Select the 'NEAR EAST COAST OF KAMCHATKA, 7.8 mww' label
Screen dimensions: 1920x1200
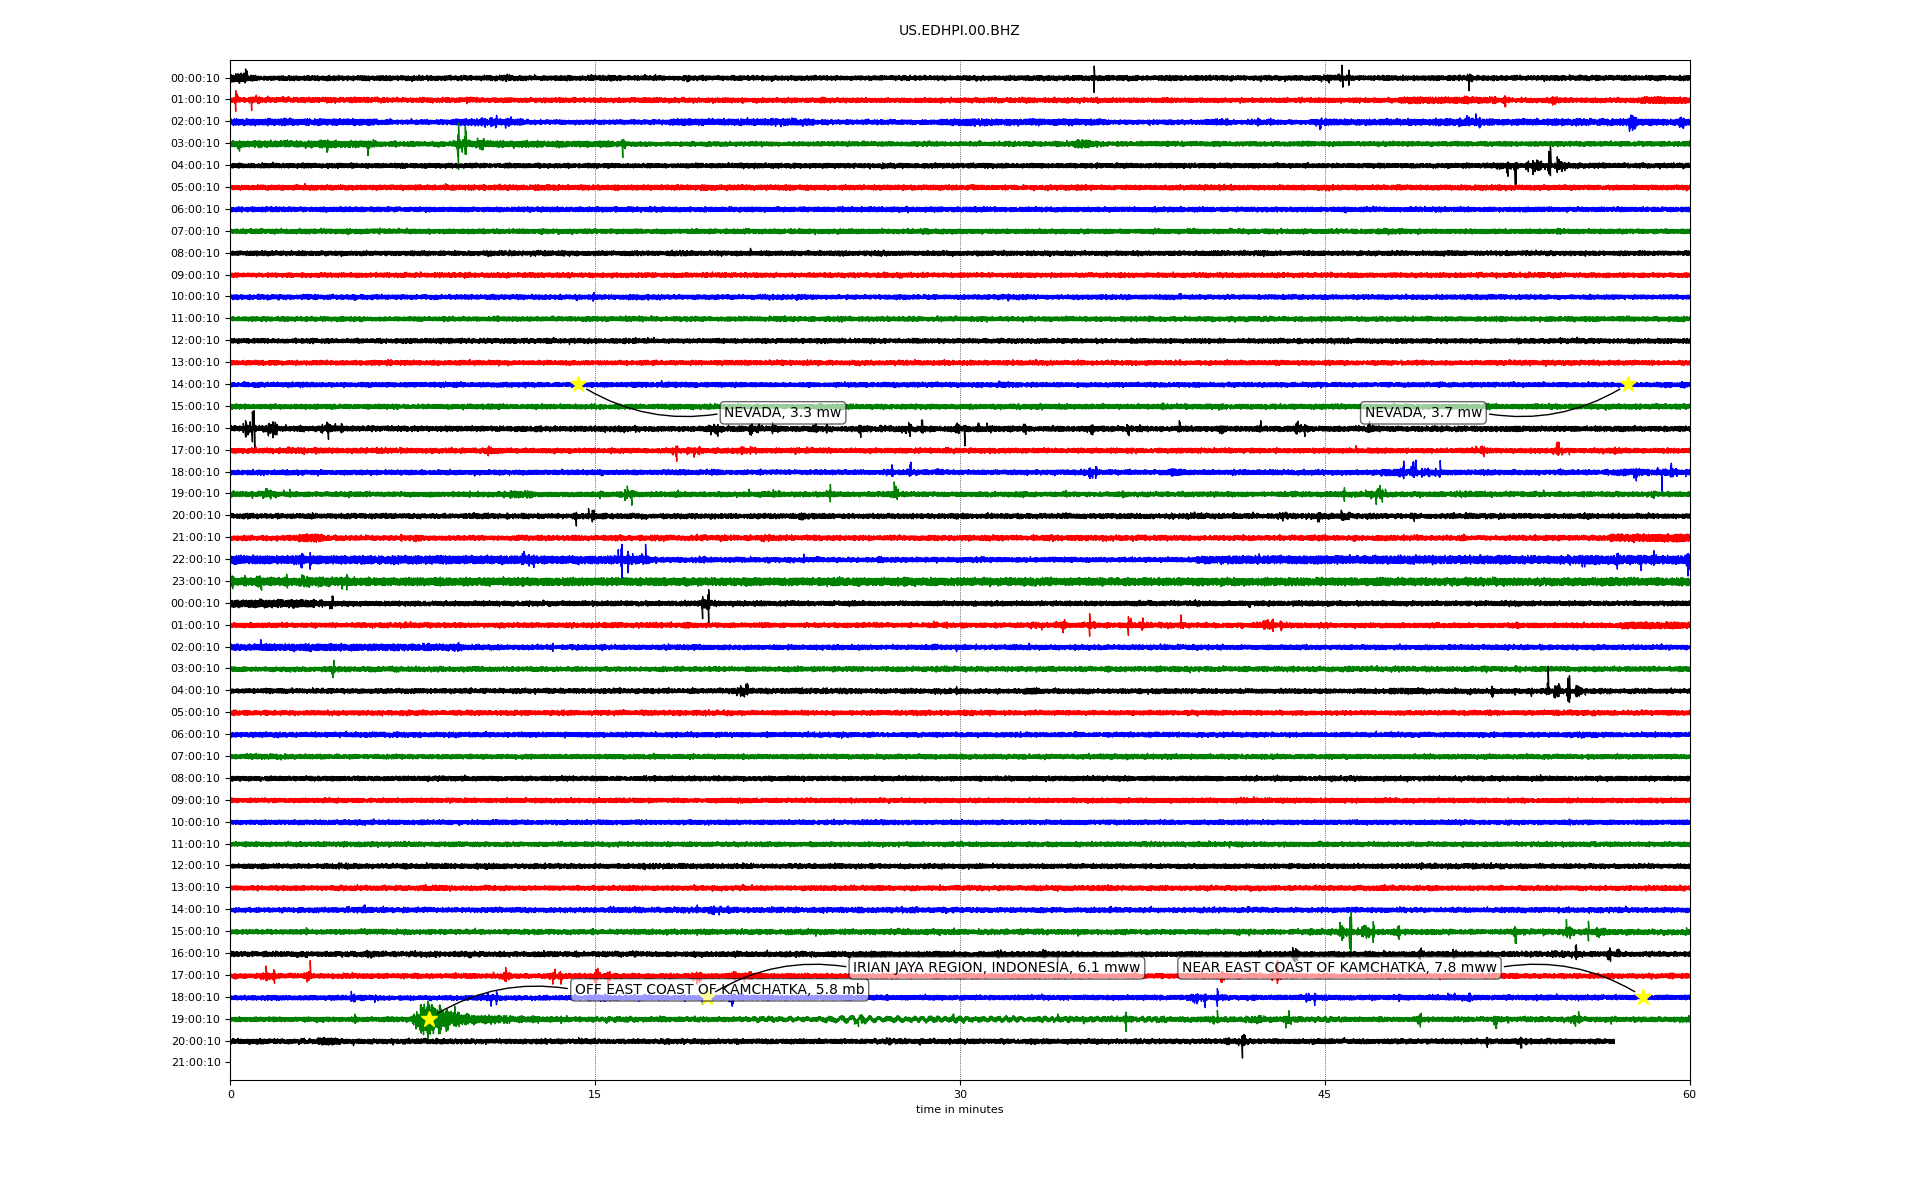(1339, 967)
